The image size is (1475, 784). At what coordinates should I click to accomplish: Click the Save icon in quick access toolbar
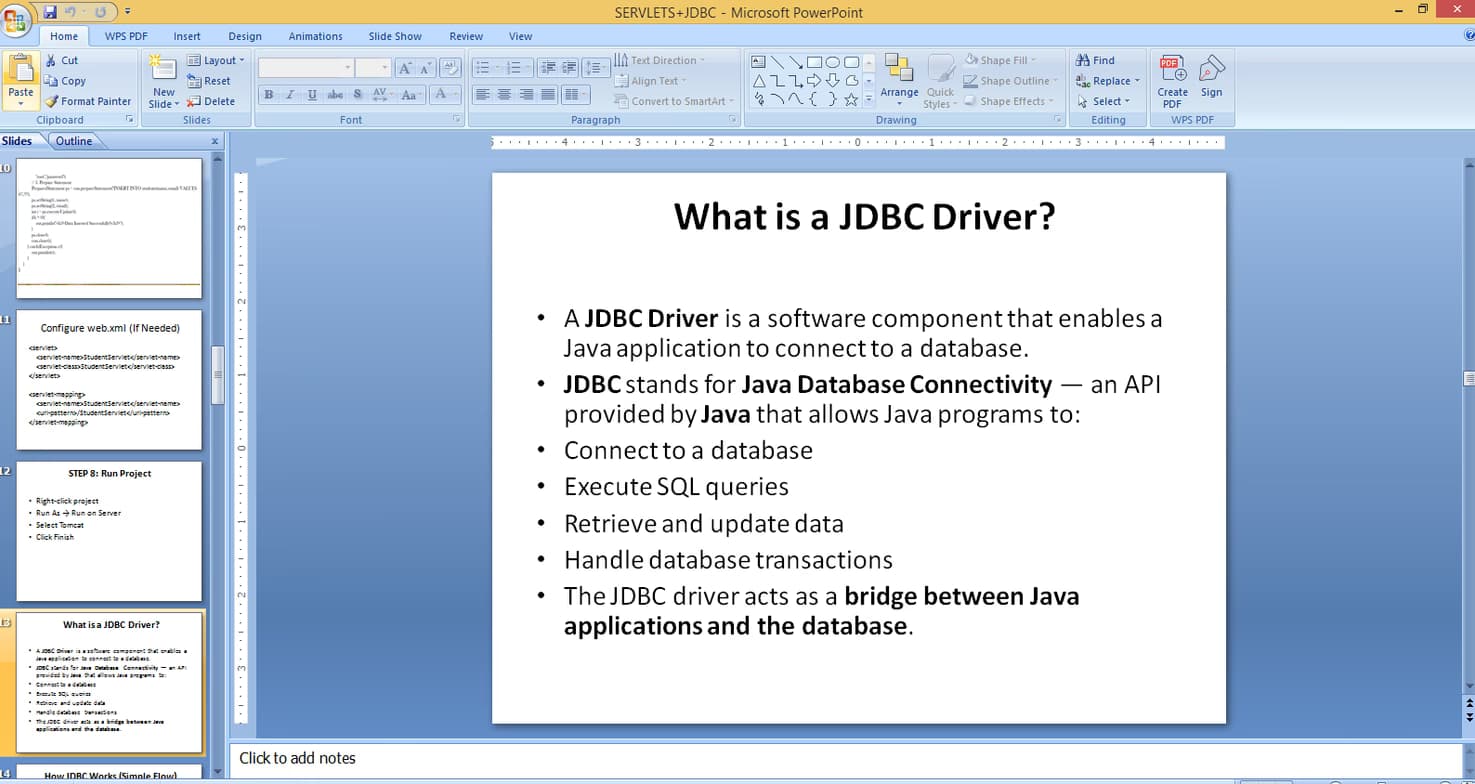pos(50,12)
